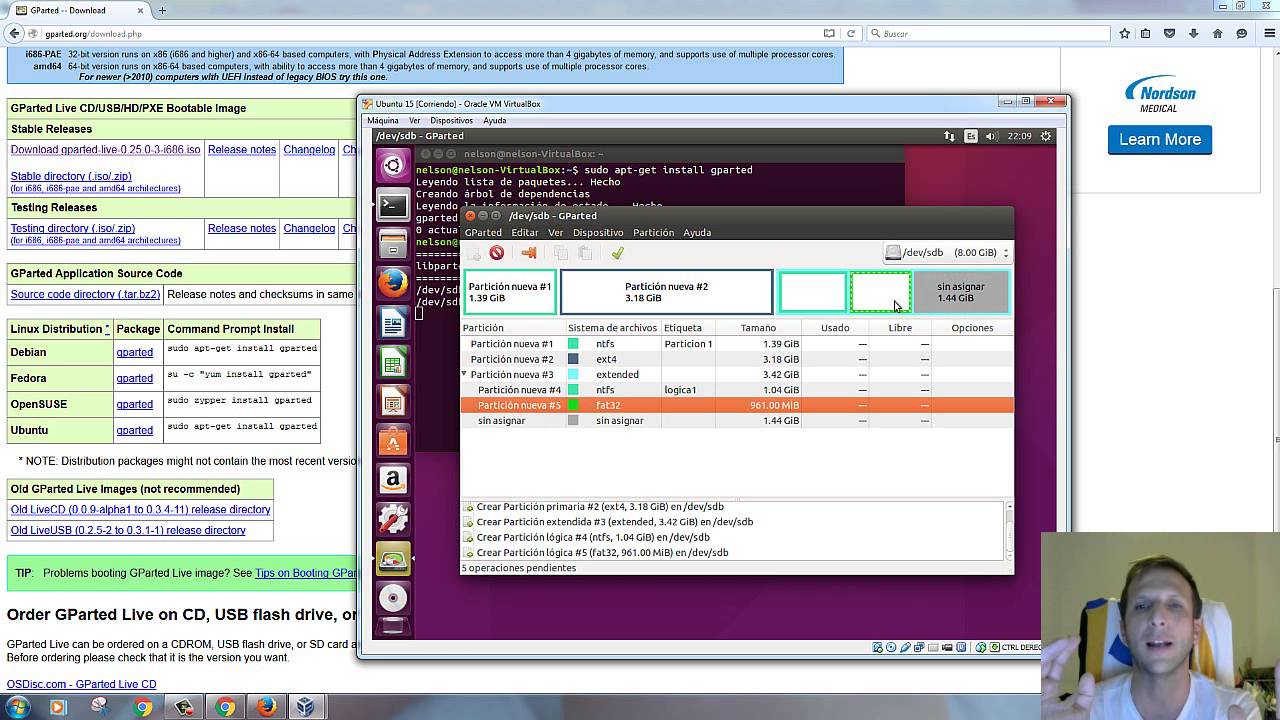Open the Ver menu in GParted

[555, 232]
